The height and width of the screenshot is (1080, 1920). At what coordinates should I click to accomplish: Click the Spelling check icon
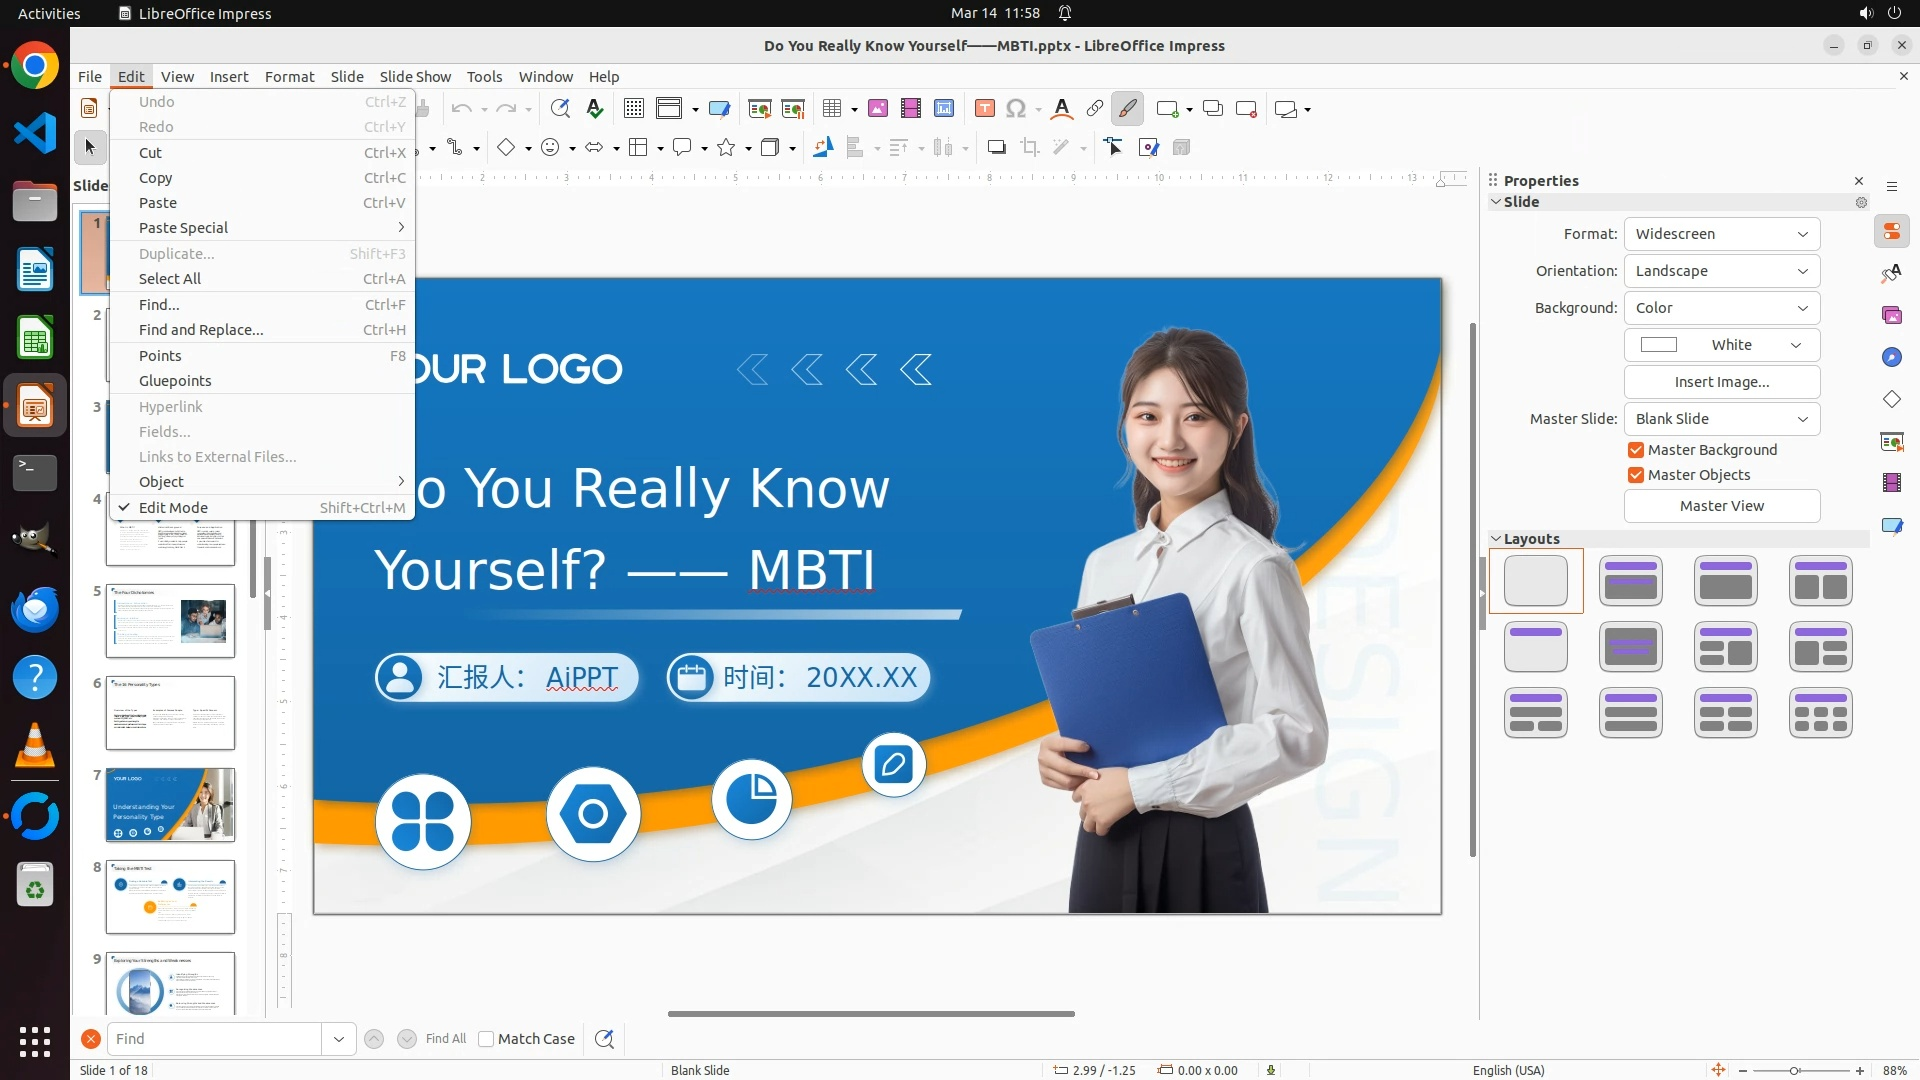click(x=595, y=109)
